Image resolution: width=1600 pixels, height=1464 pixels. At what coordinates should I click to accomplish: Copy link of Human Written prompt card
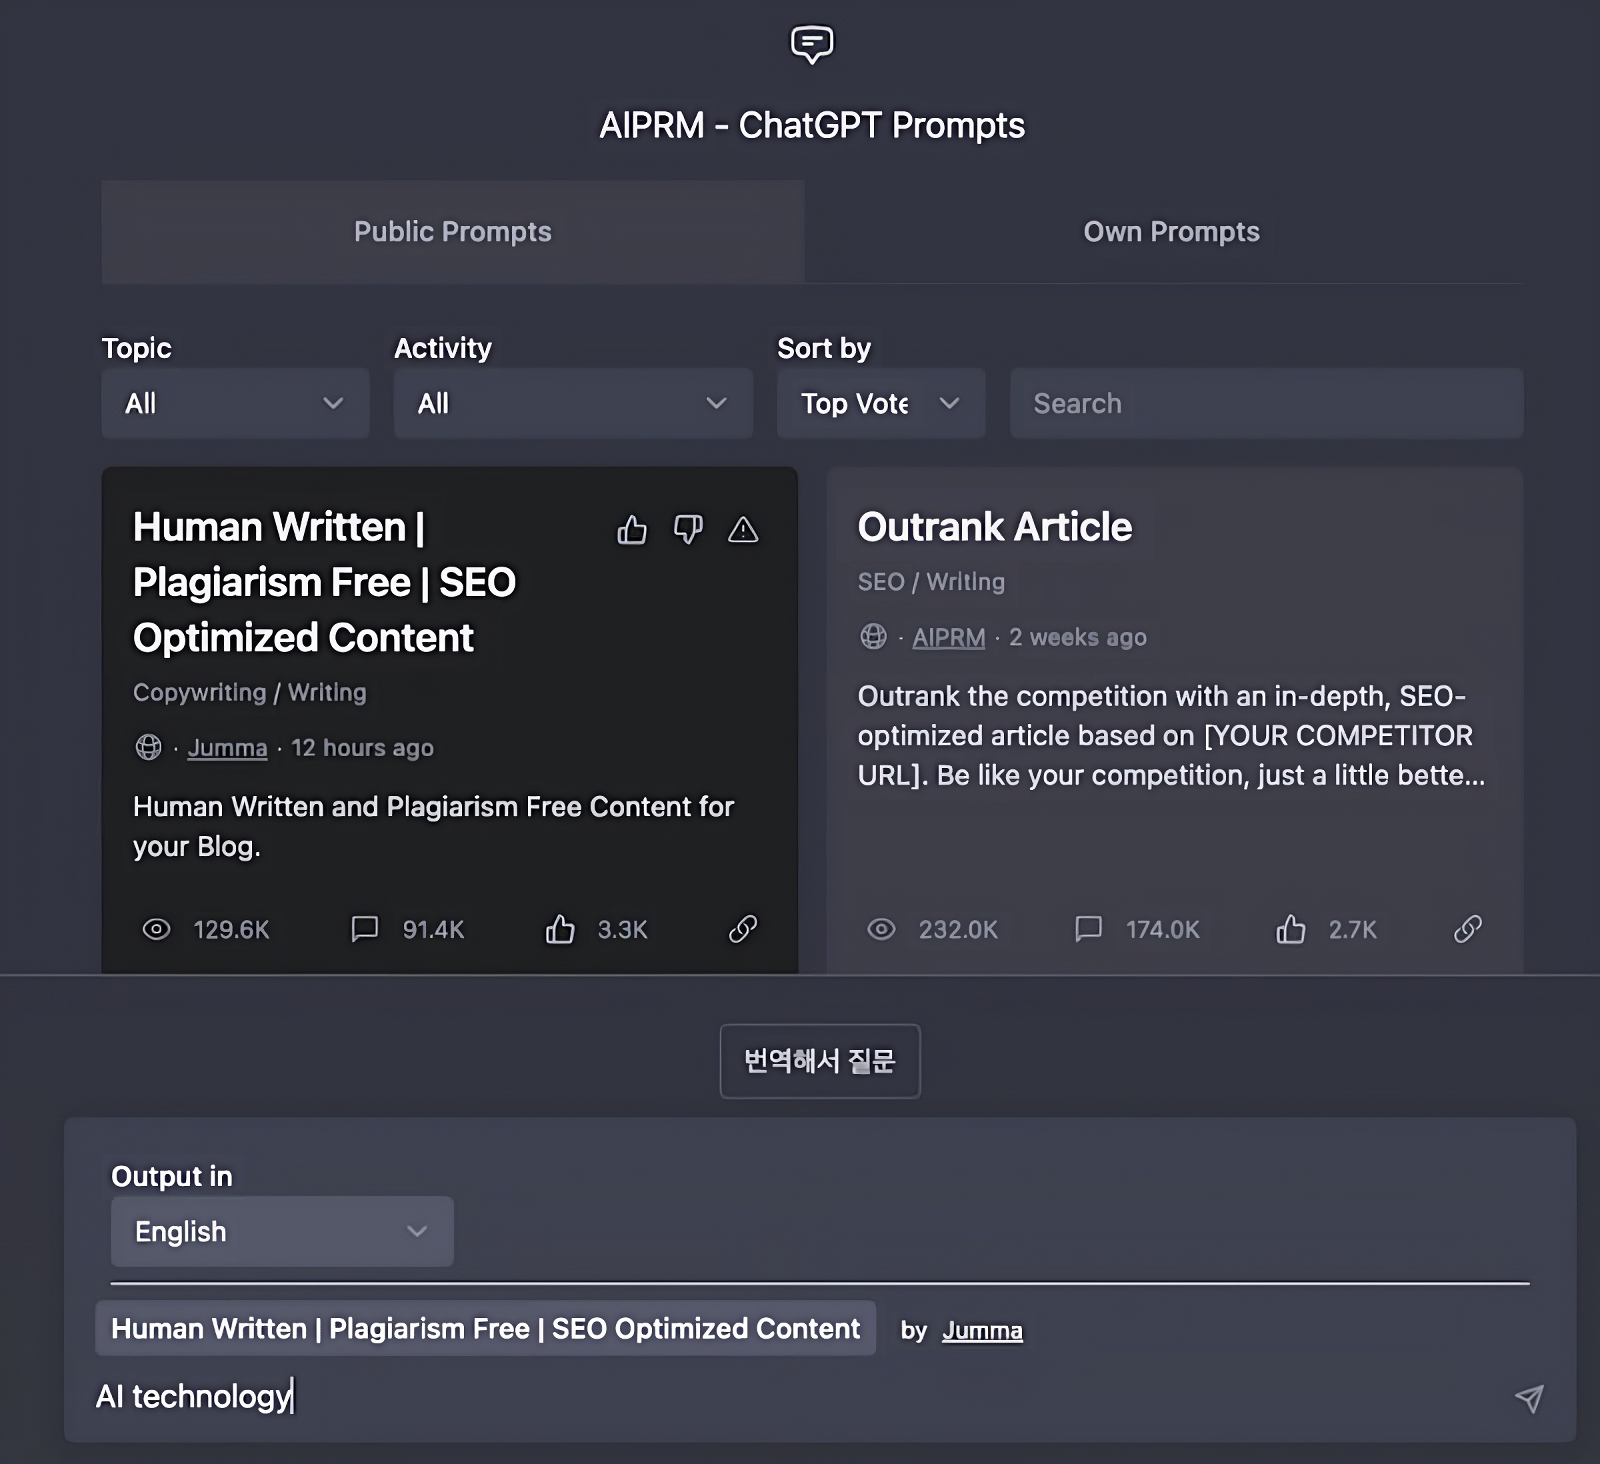(x=743, y=929)
